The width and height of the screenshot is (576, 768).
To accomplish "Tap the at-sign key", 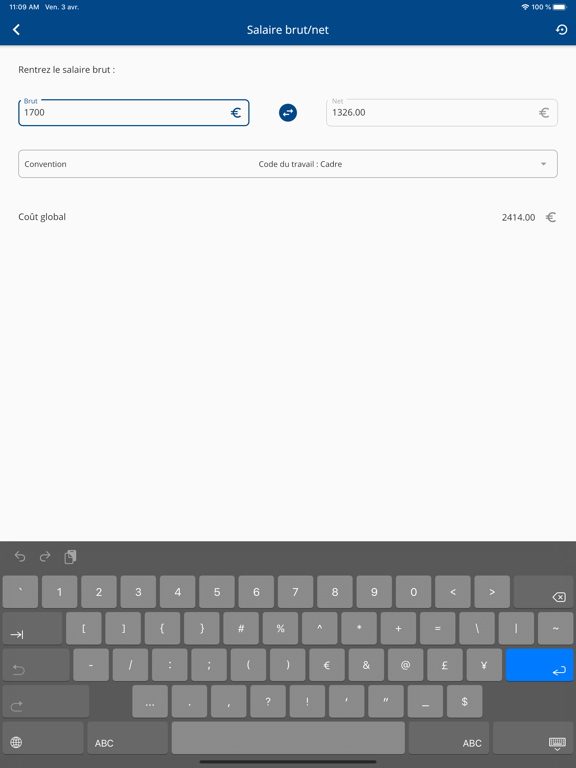I will point(406,665).
